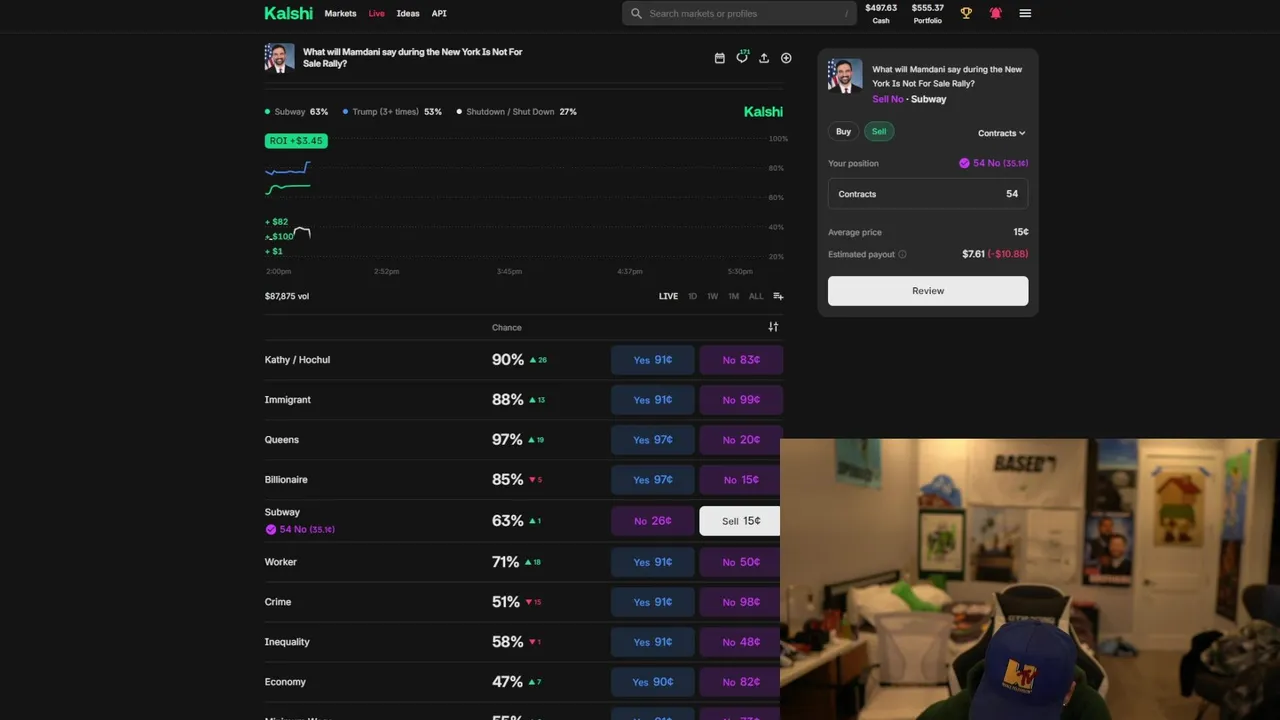Click the Chance column header
Screen dimensions: 1280x720
(507, 327)
